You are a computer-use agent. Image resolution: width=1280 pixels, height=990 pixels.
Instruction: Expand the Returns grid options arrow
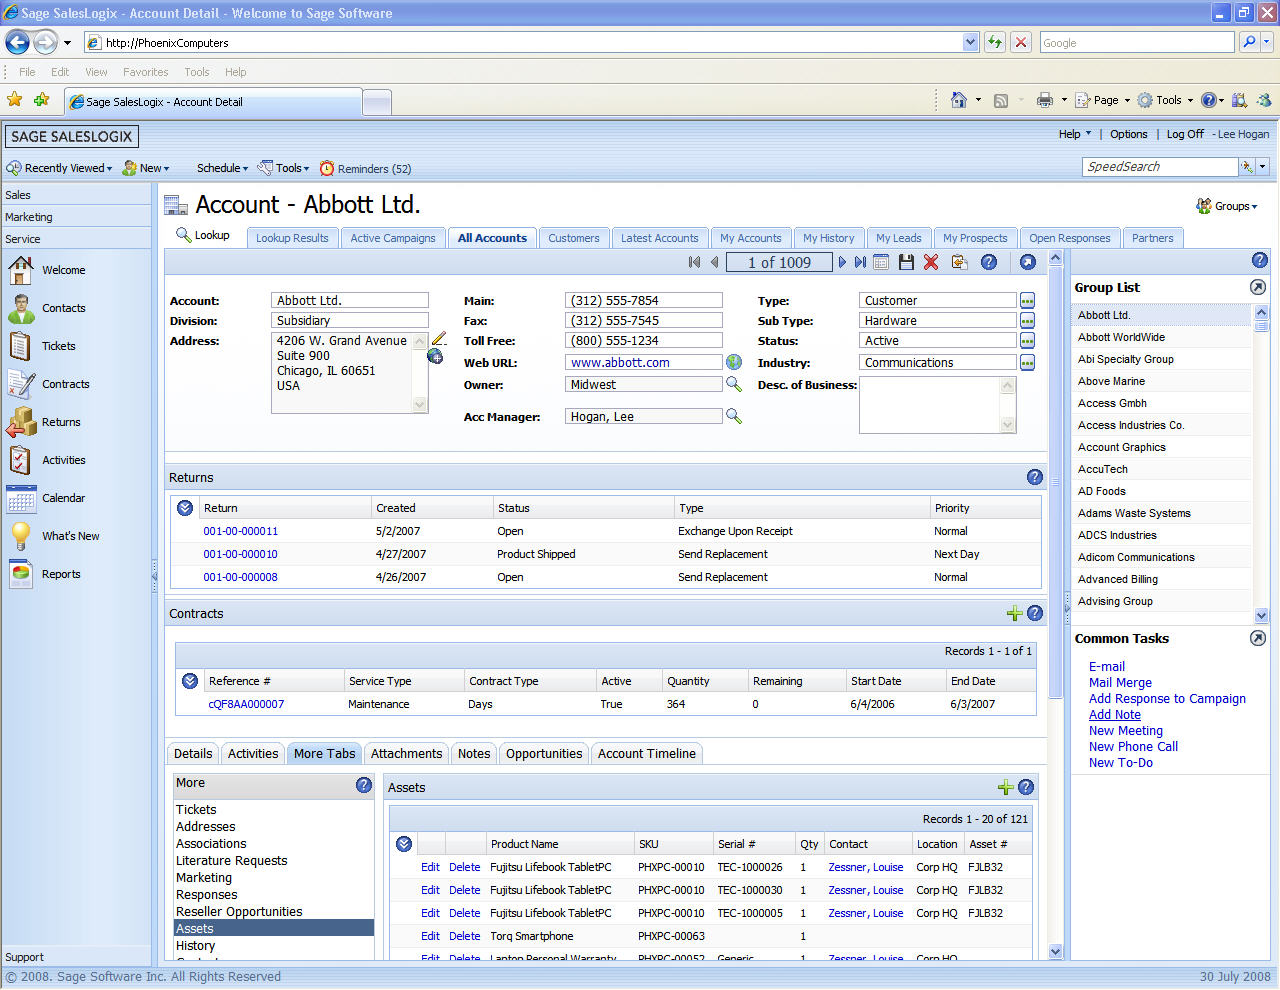click(185, 508)
